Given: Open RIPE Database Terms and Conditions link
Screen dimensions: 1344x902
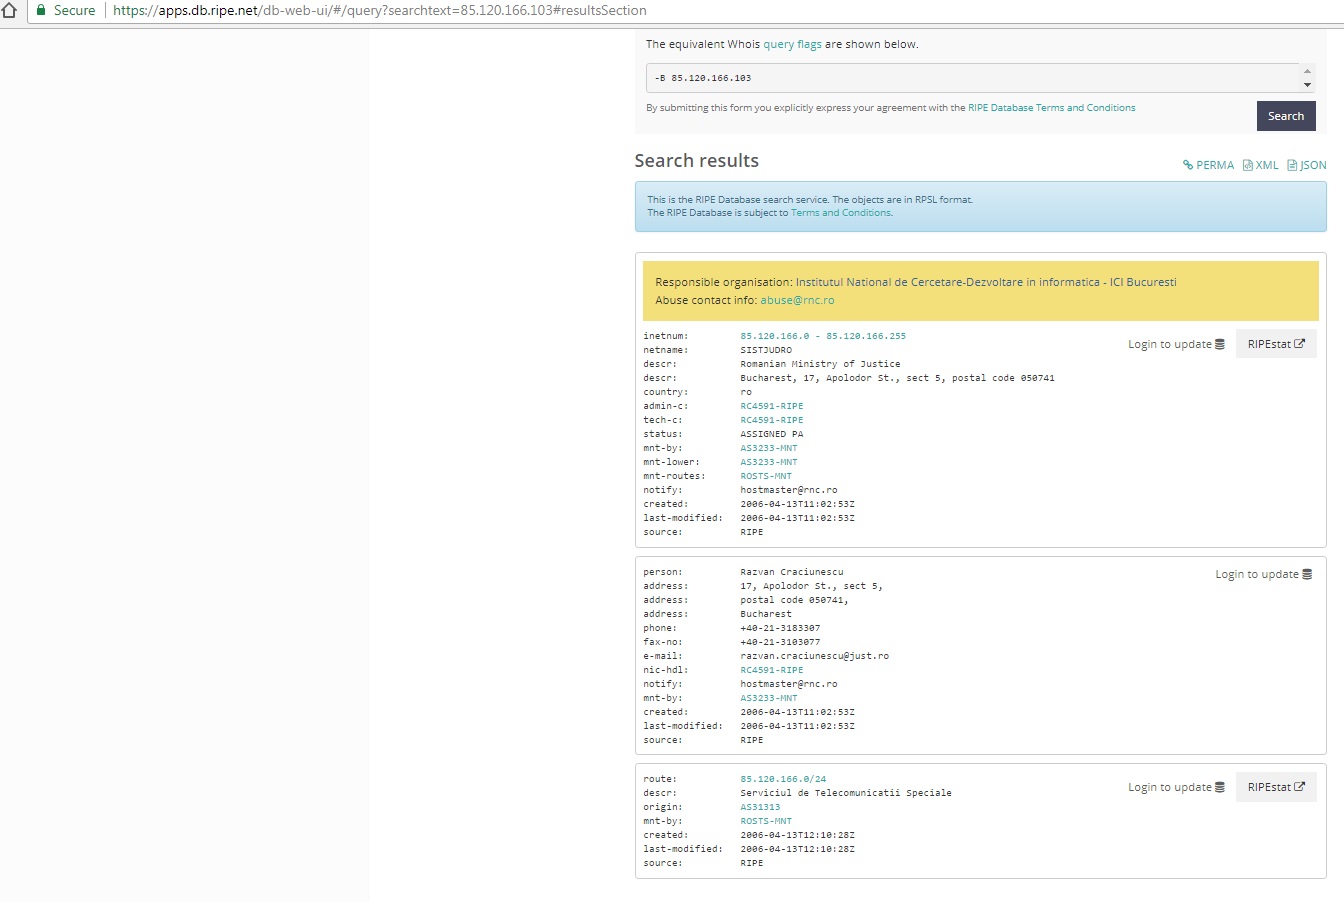Looking at the screenshot, I should [x=1051, y=108].
